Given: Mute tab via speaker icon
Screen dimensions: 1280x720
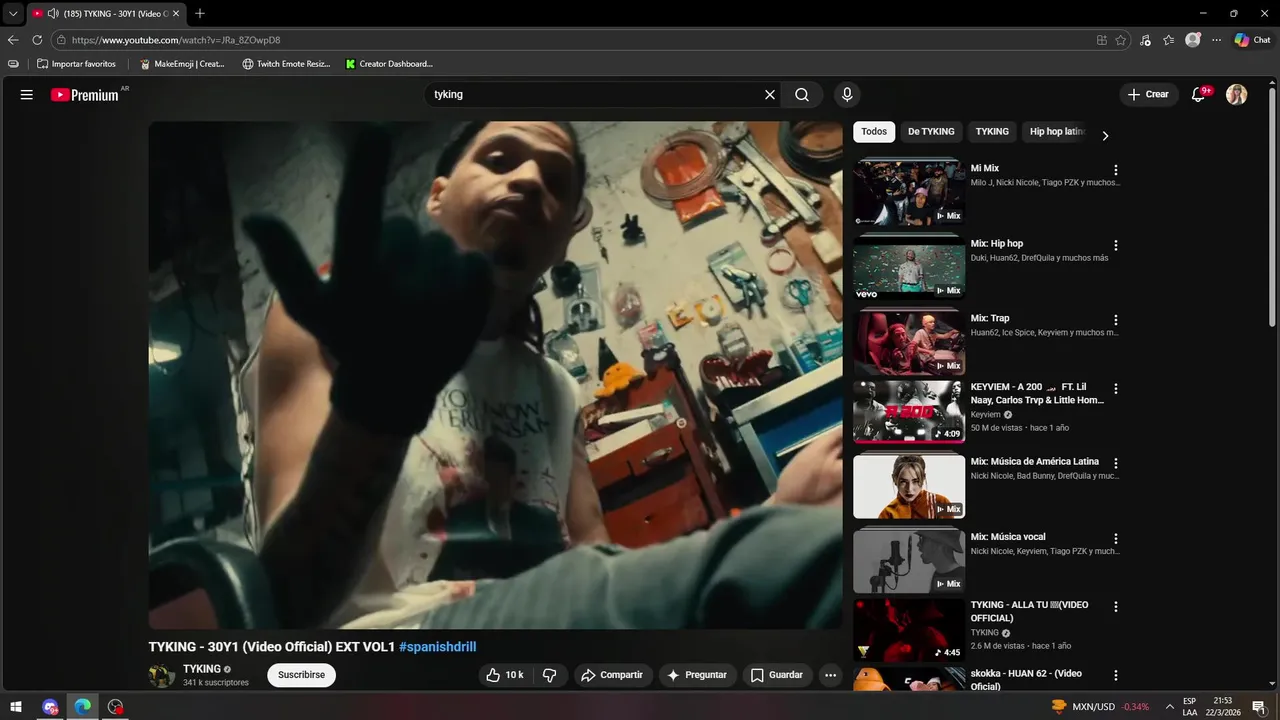Looking at the screenshot, I should tap(53, 13).
